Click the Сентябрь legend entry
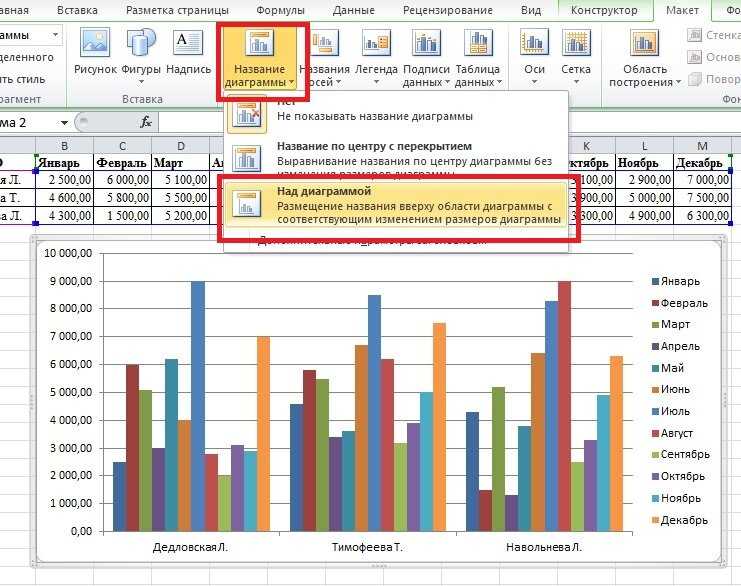 point(681,454)
